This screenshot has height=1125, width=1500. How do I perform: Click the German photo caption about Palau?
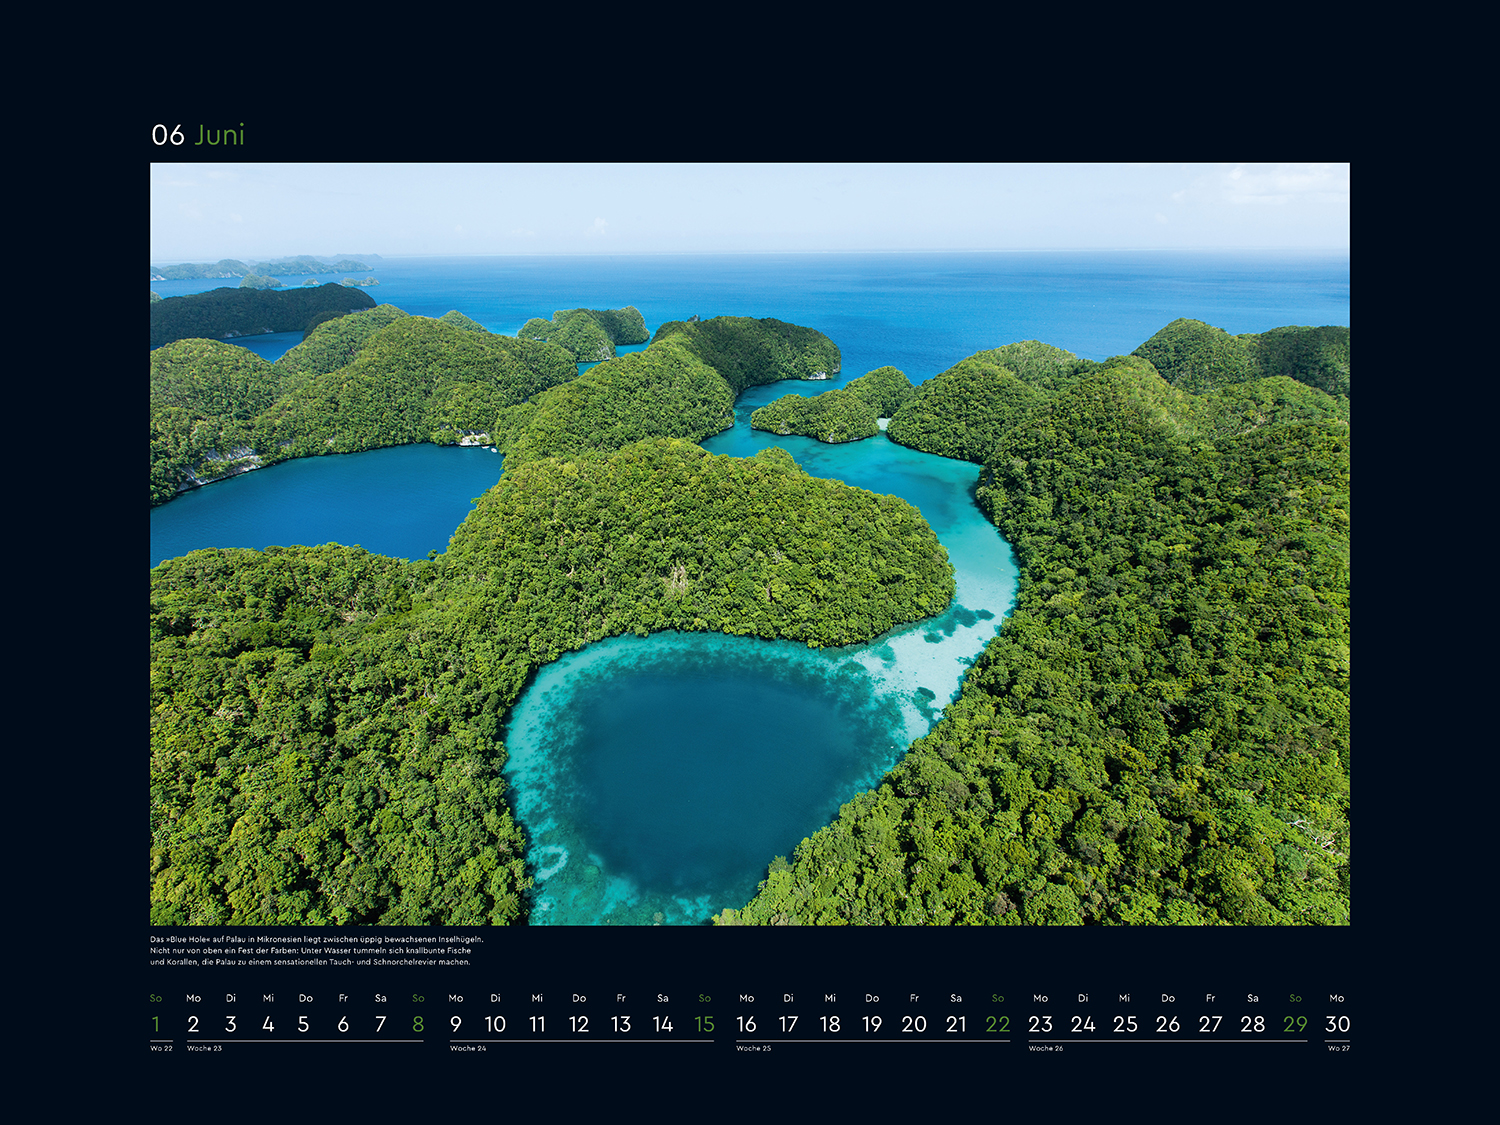click(x=316, y=951)
